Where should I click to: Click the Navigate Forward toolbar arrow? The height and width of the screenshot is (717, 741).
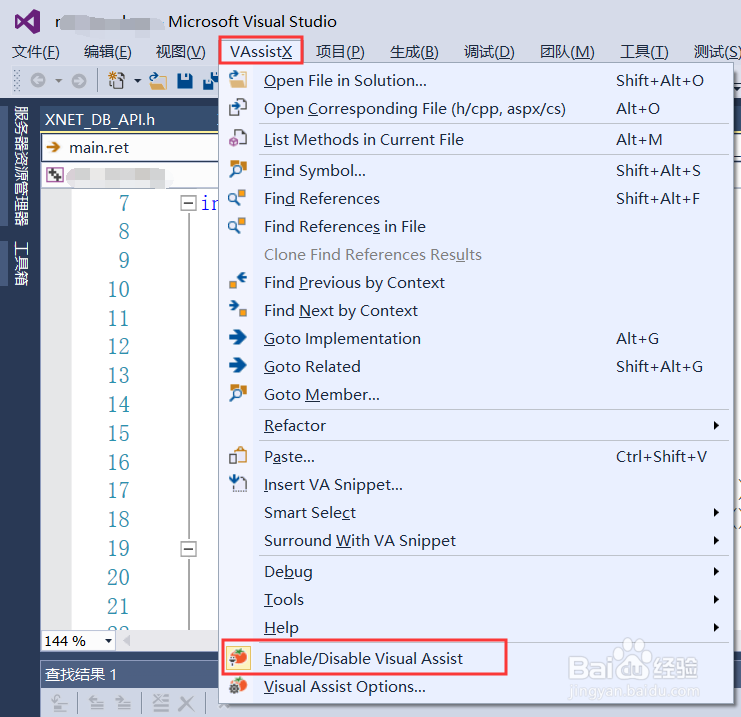tap(79, 81)
